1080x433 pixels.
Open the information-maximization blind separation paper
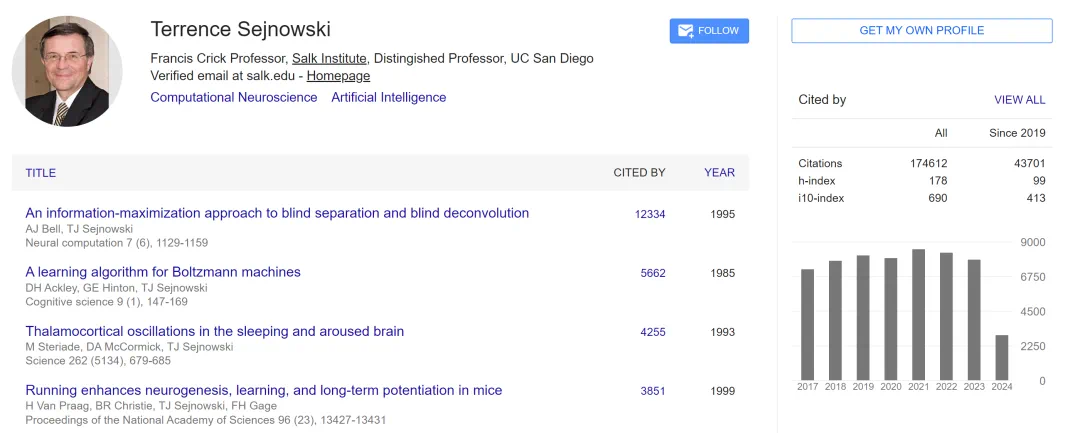coord(277,213)
